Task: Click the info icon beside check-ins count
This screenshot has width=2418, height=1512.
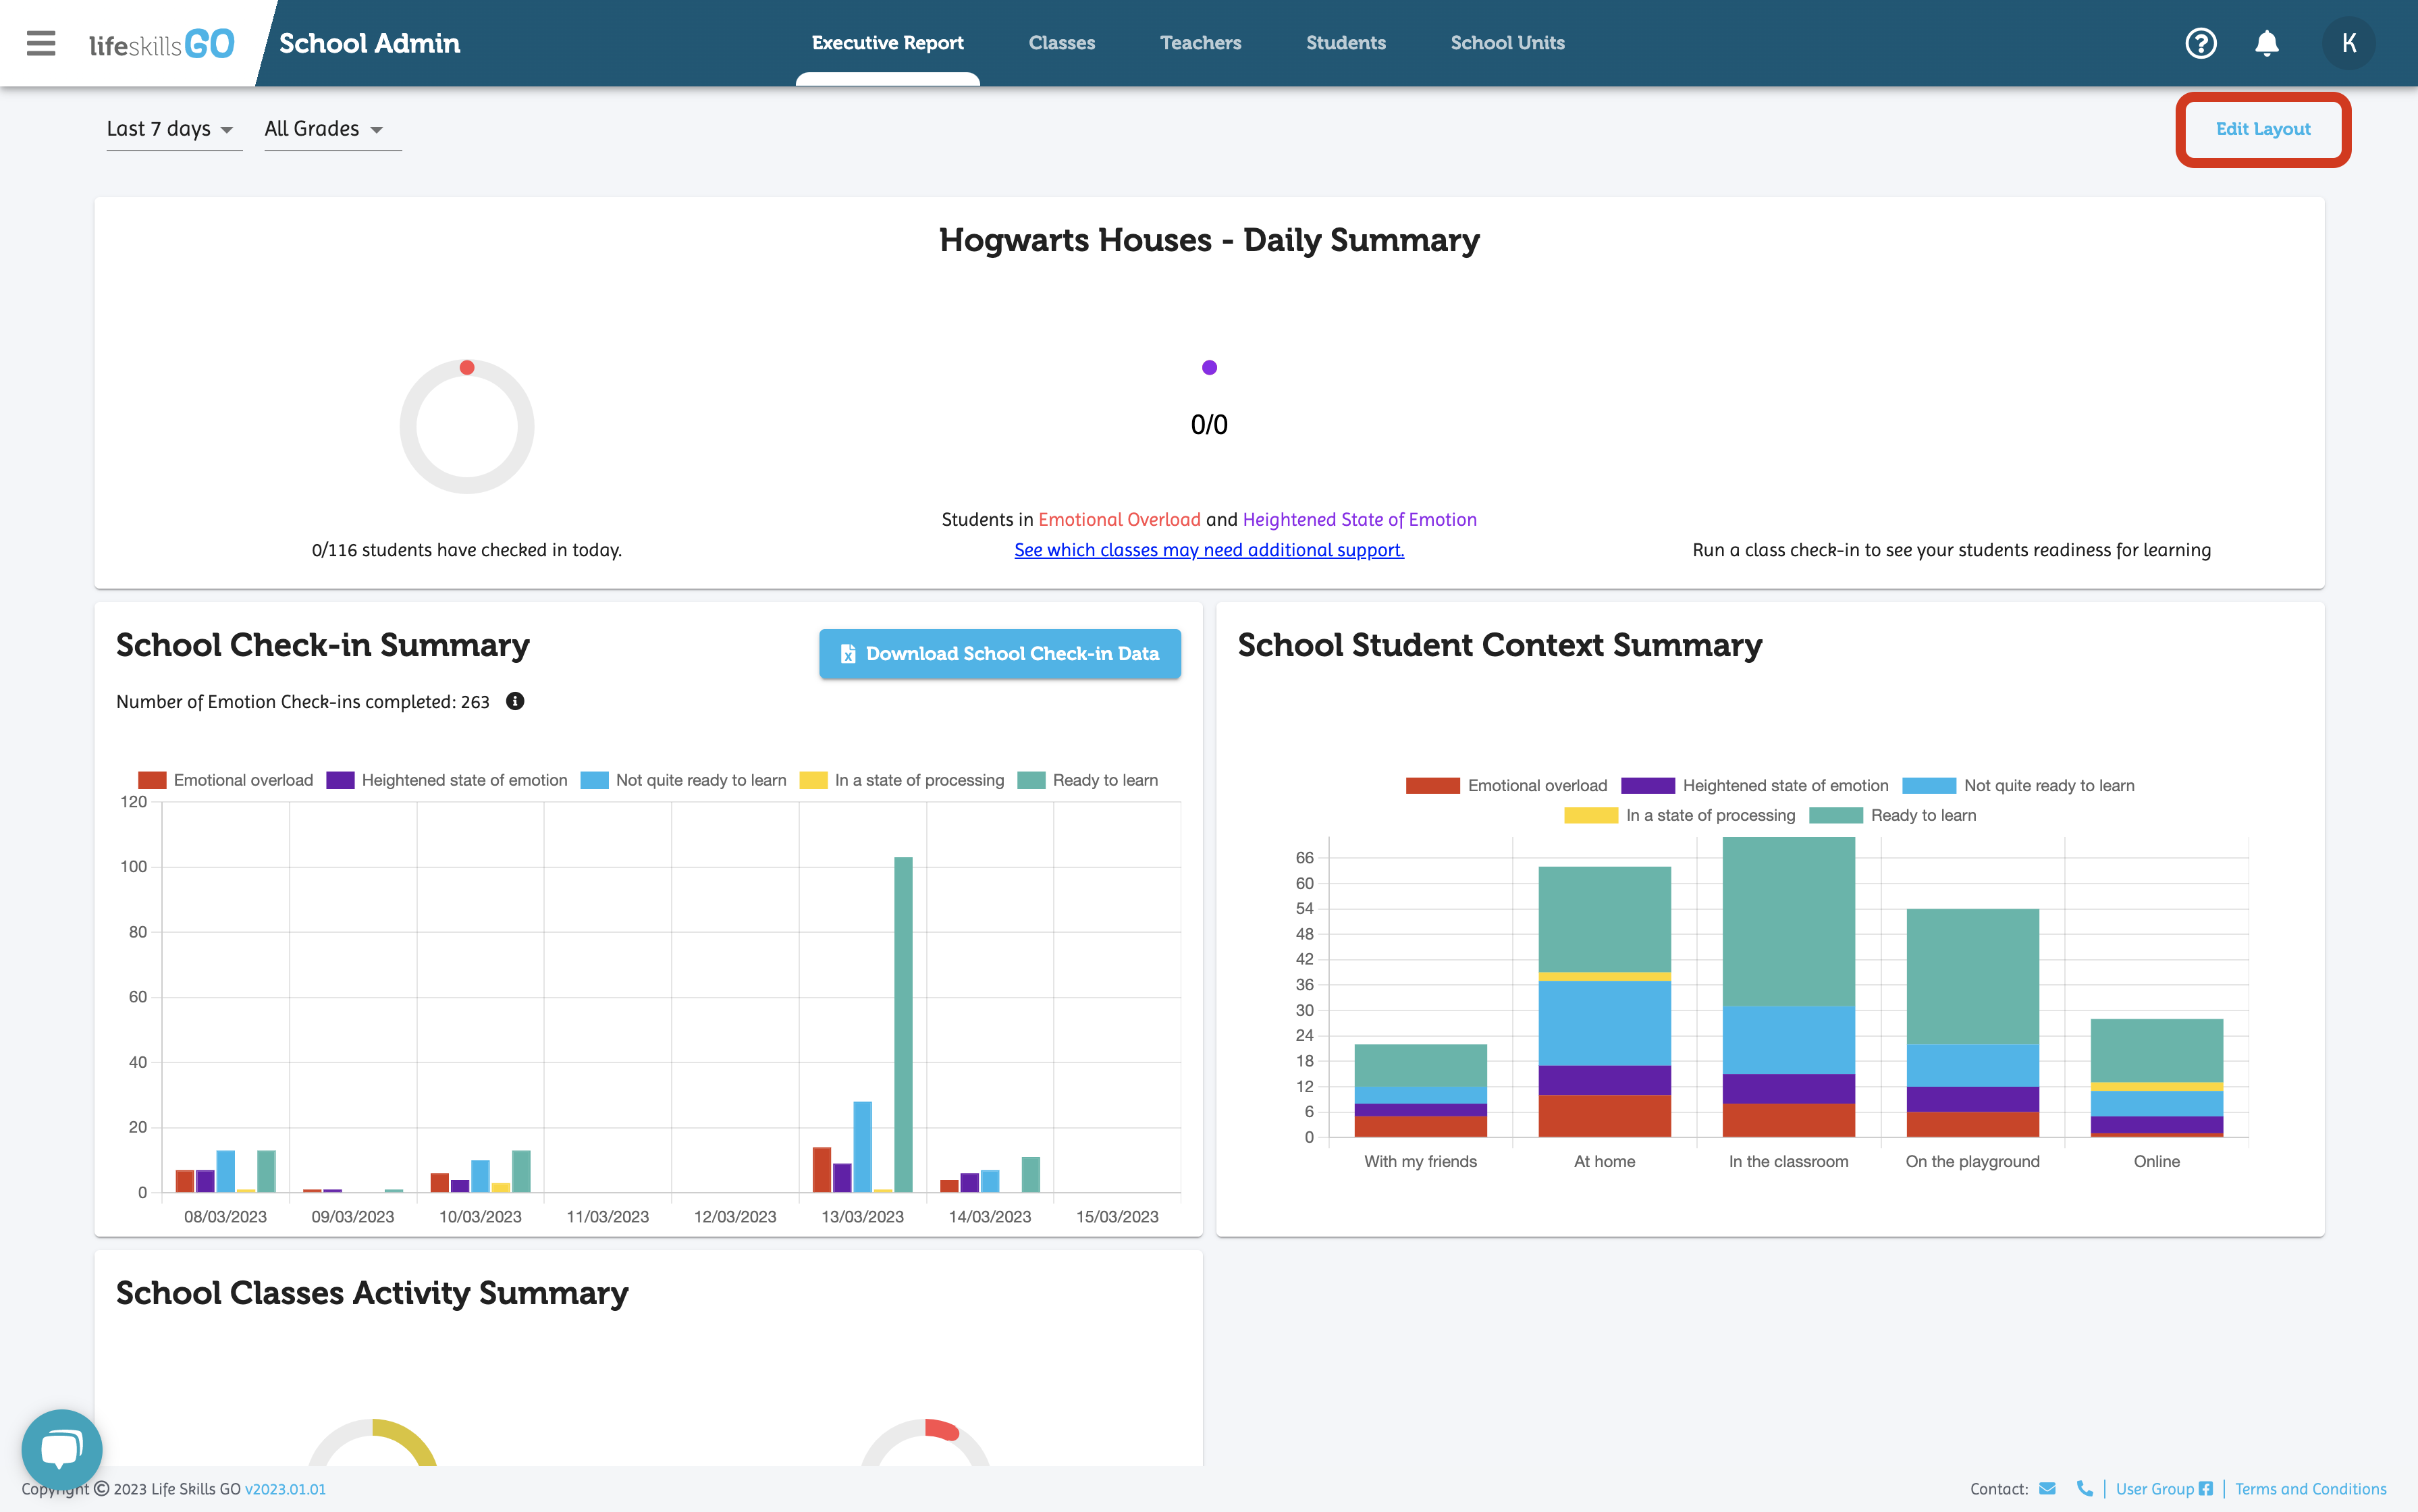Action: point(515,701)
